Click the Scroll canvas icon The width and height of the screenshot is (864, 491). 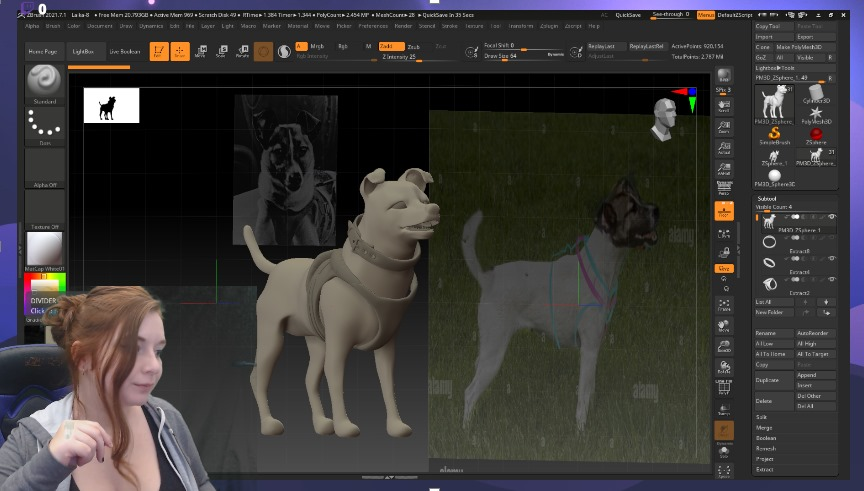pos(724,105)
